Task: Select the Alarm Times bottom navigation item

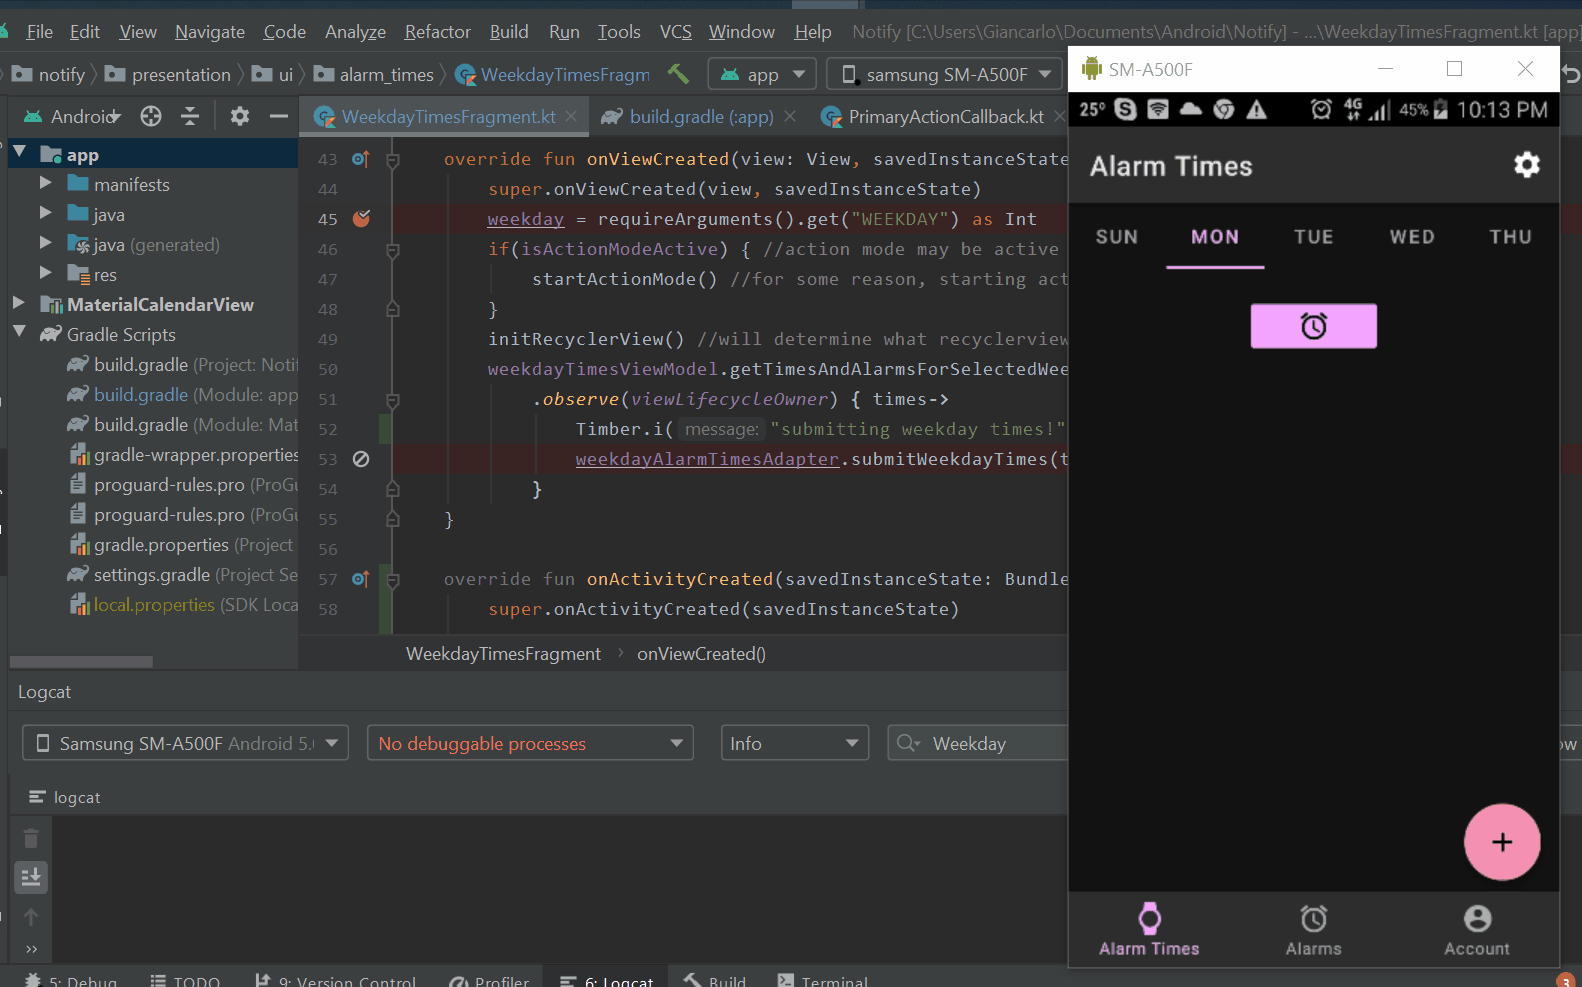Action: click(1149, 930)
